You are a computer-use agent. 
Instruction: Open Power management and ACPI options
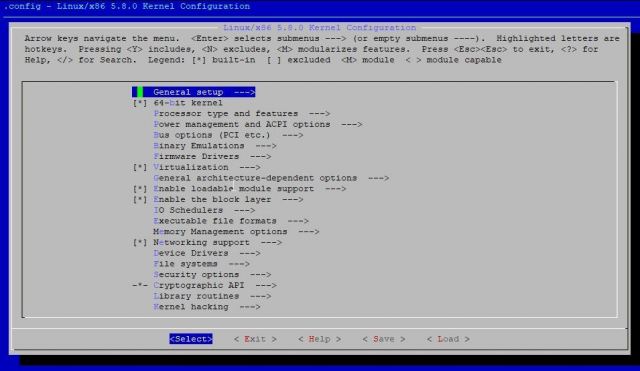pos(258,124)
